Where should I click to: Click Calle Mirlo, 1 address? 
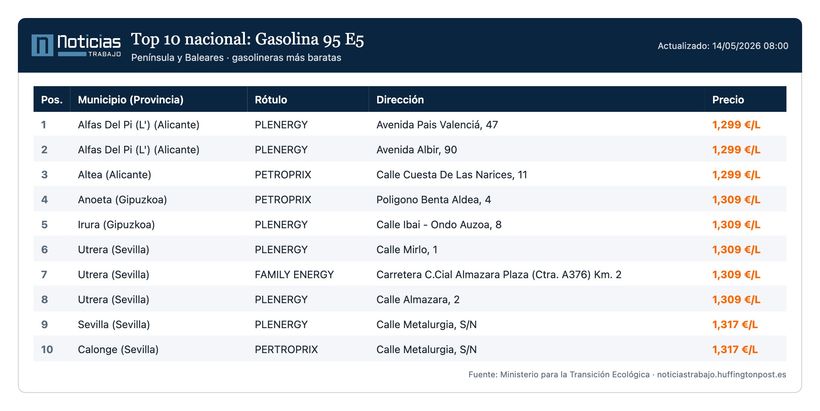(407, 249)
